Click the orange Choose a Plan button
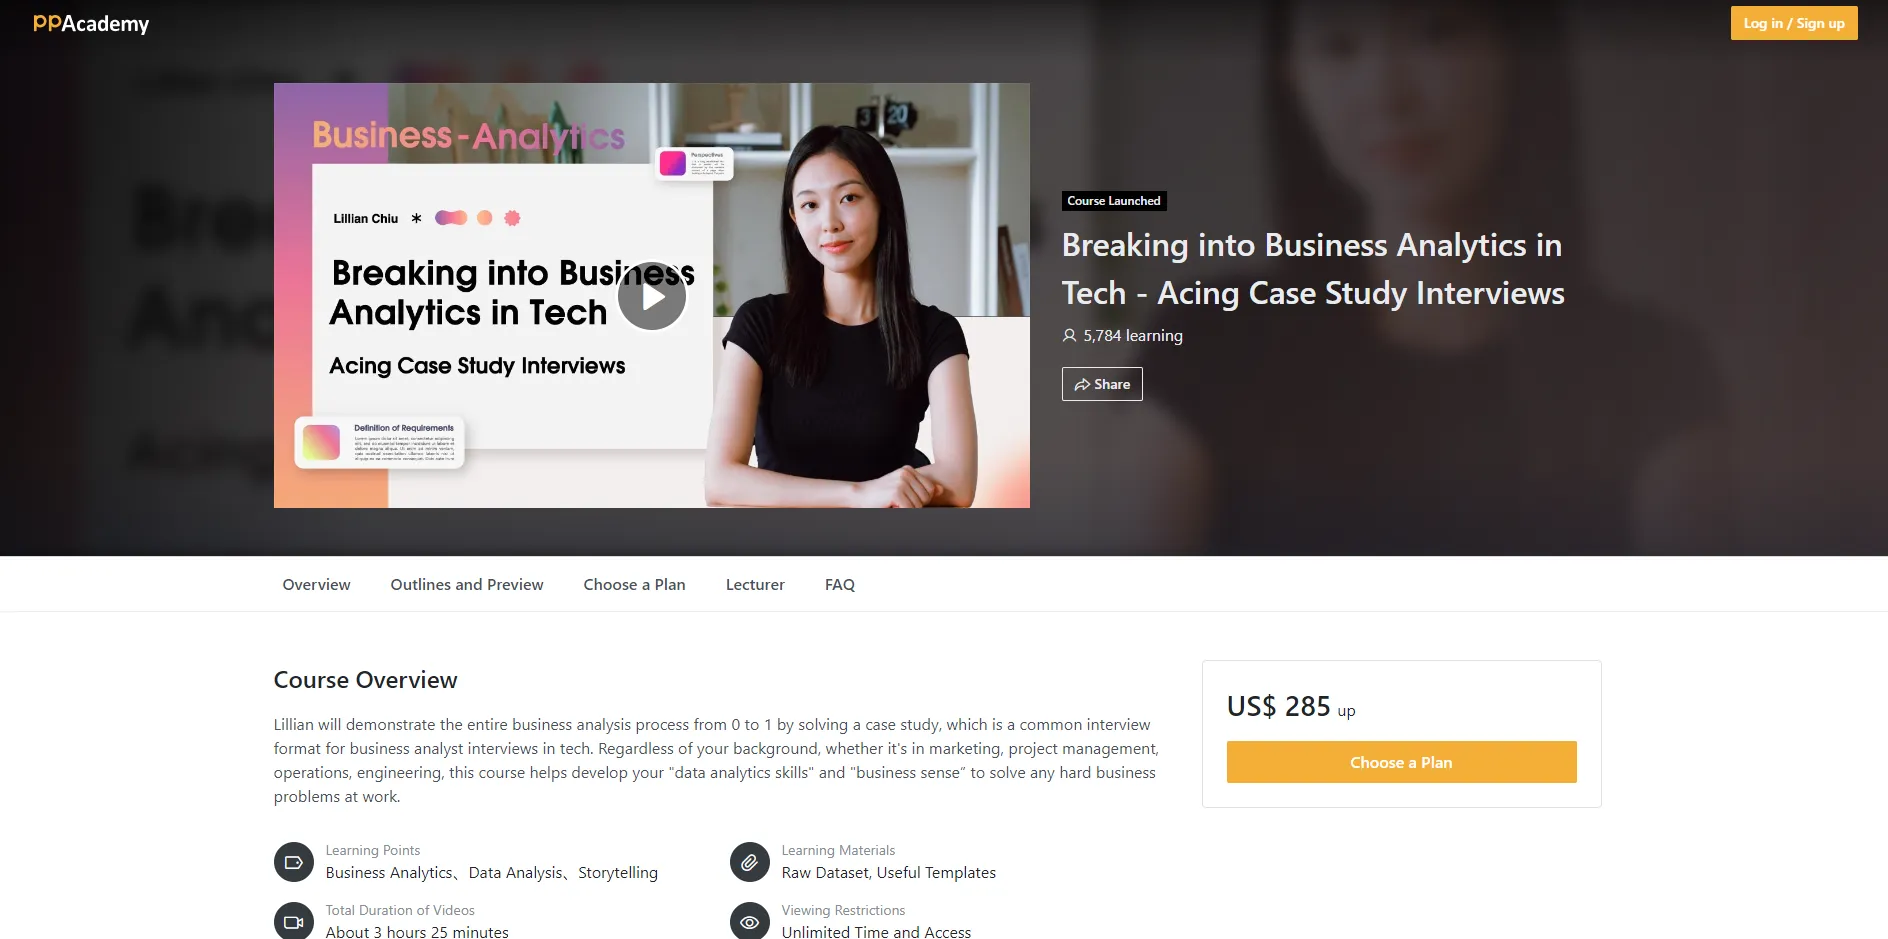Viewport: 1888px width, 939px height. (1402, 762)
